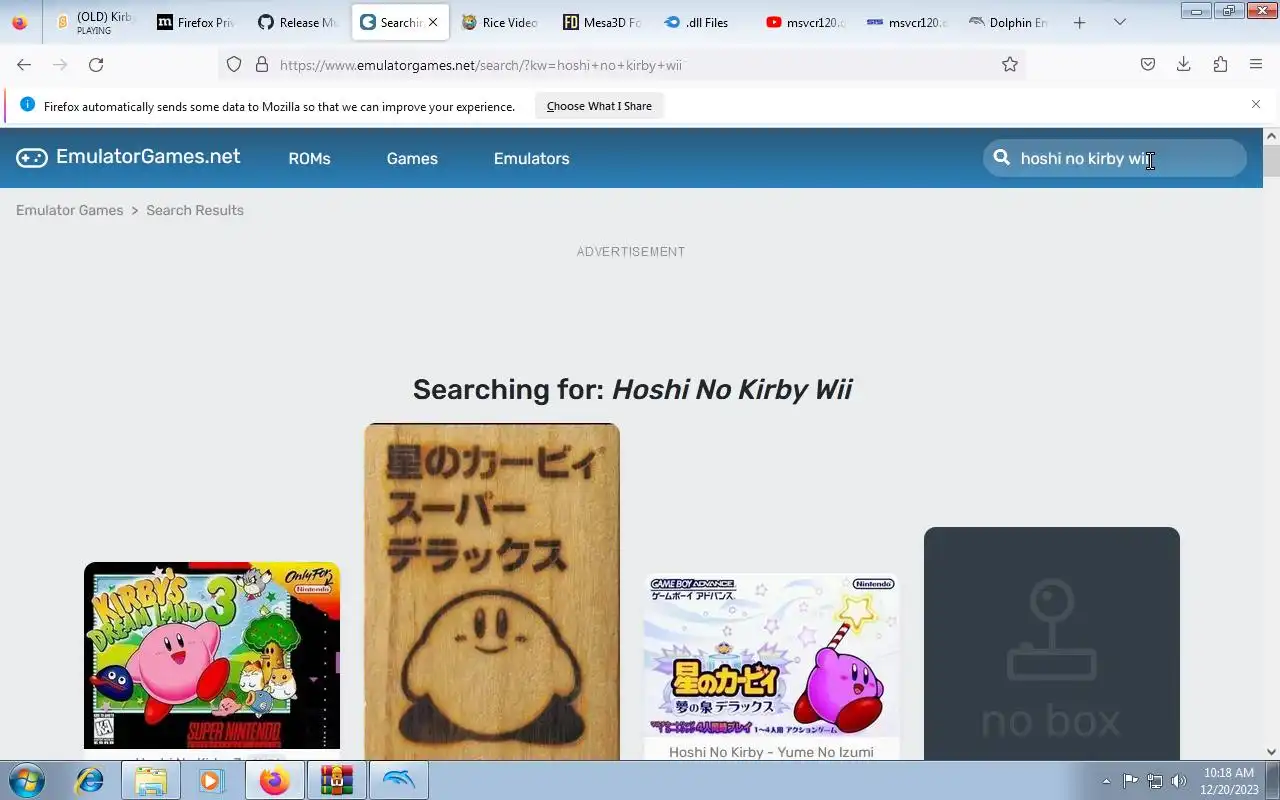Switch to the YouTube msvcr120 tab

(x=806, y=22)
